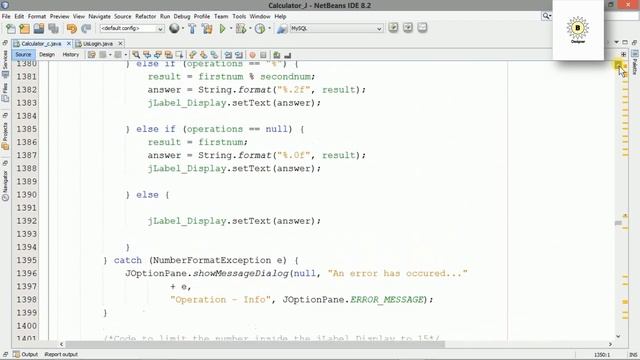The width and height of the screenshot is (640, 360).
Task: Click the Debug Project icon
Action: [x=241, y=29]
